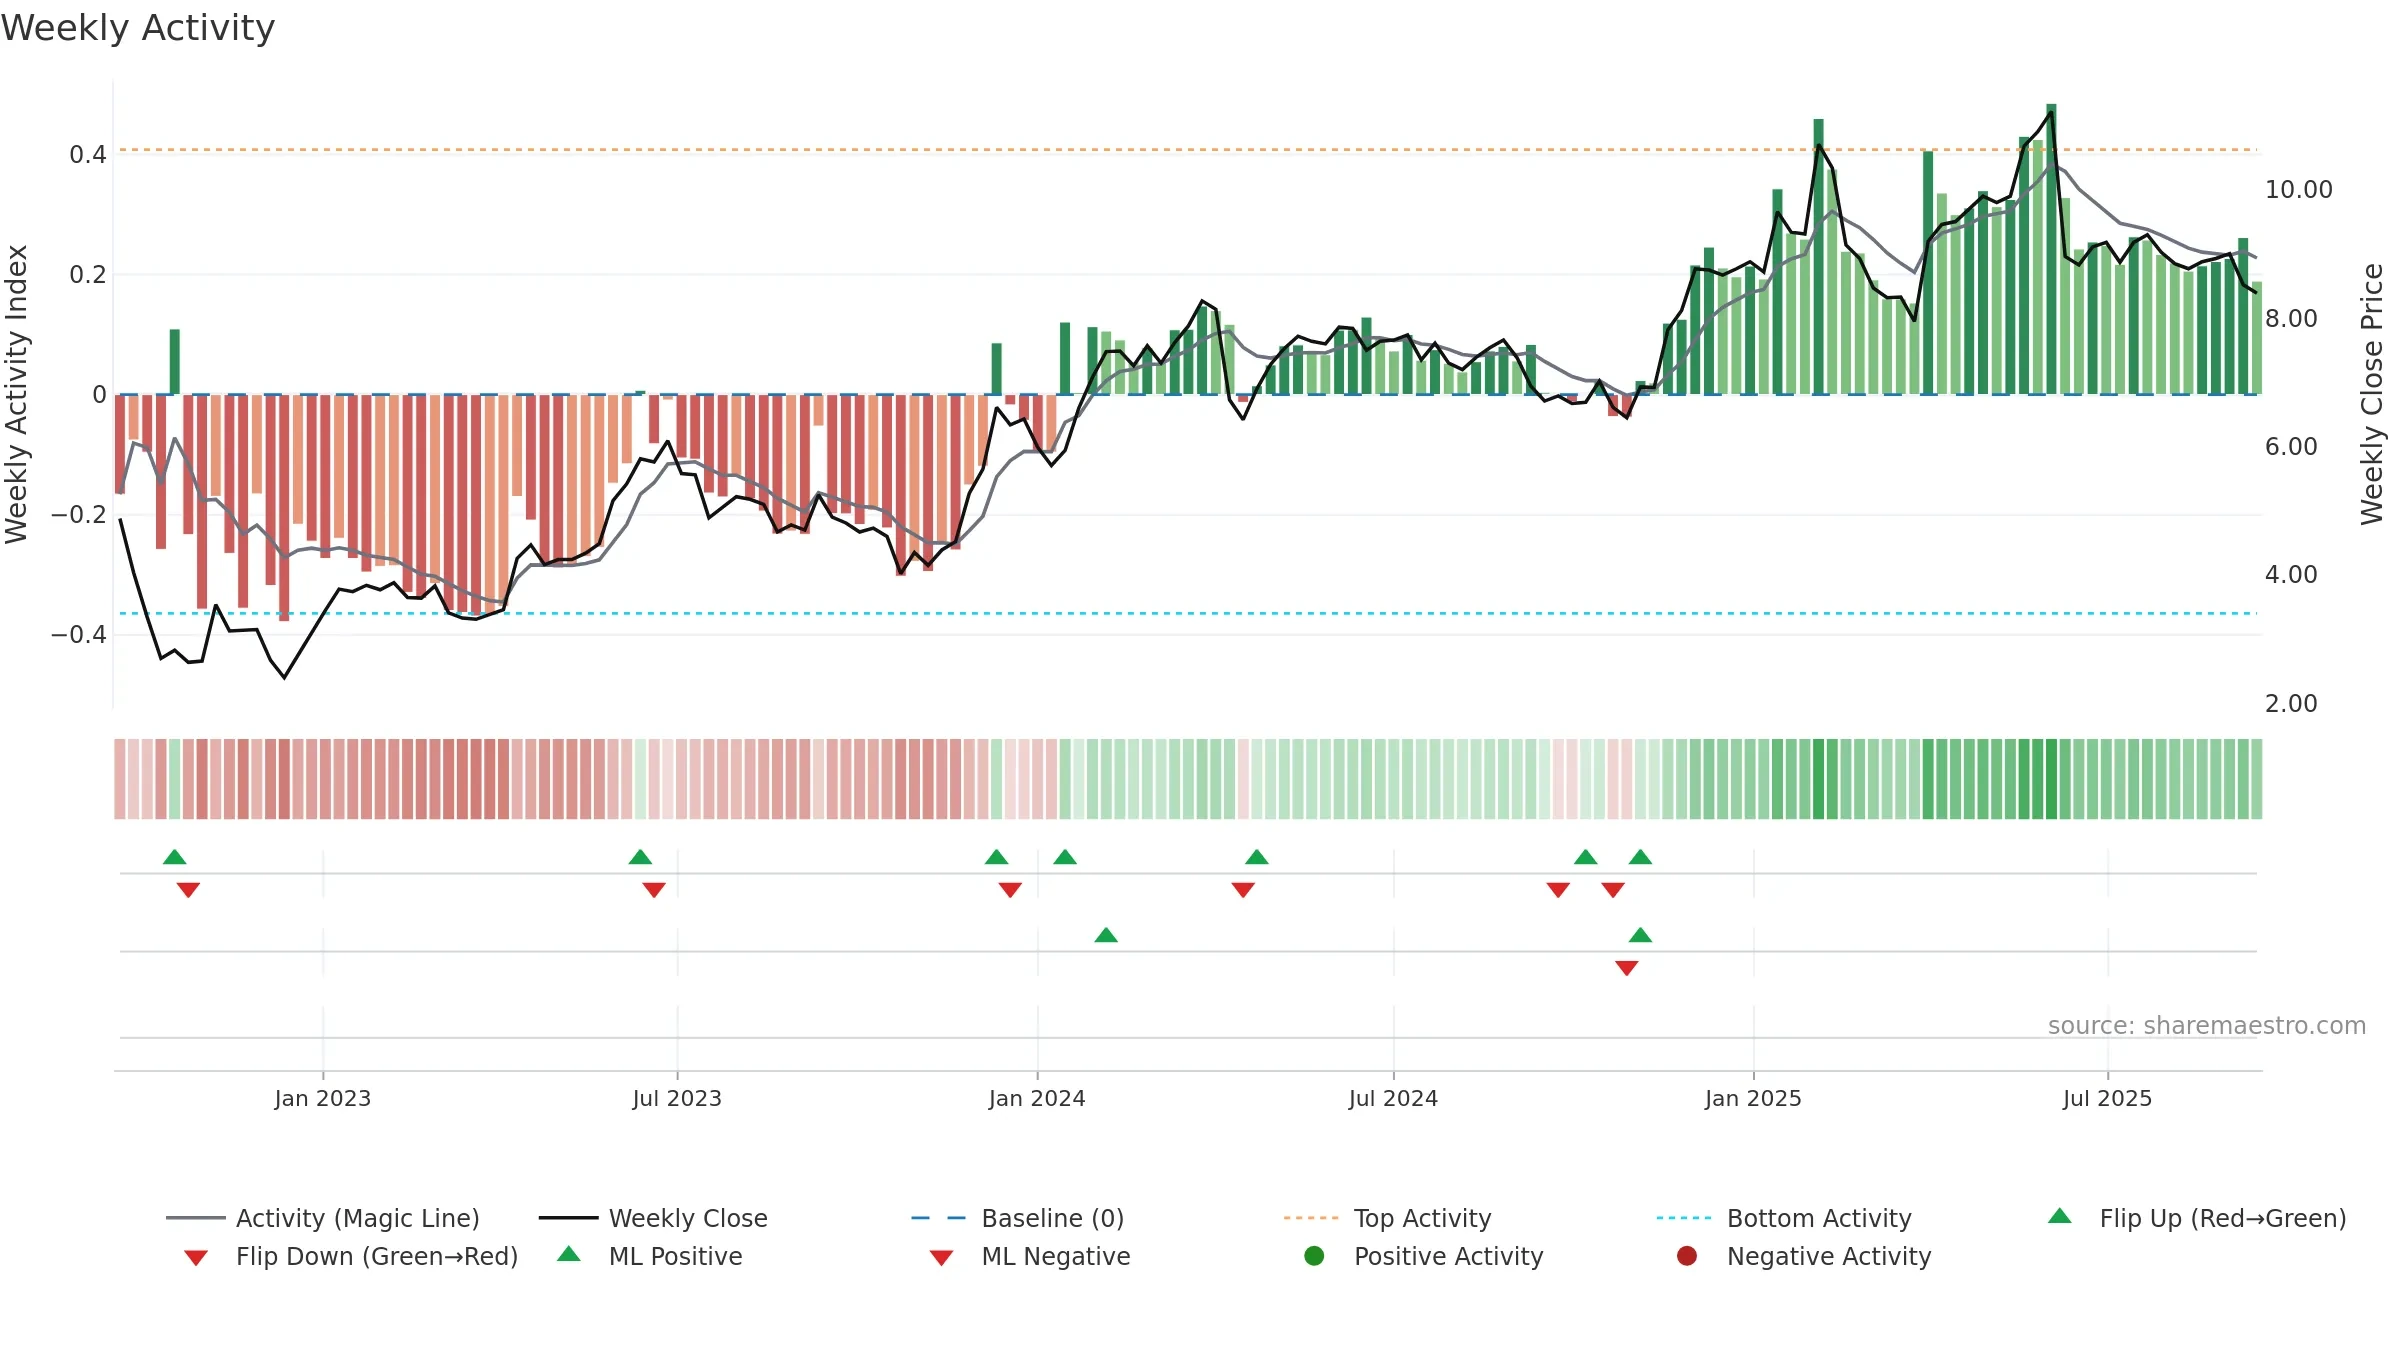
Task: Click the first flip-up marker before Jan 2023
Action: tap(175, 857)
